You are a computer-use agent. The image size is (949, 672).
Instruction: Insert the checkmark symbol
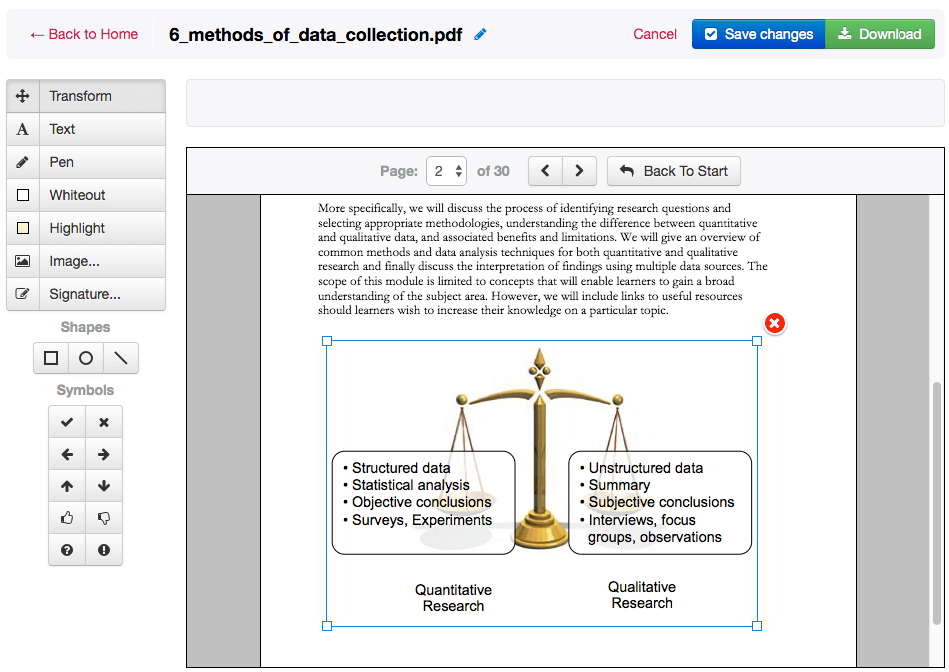67,422
